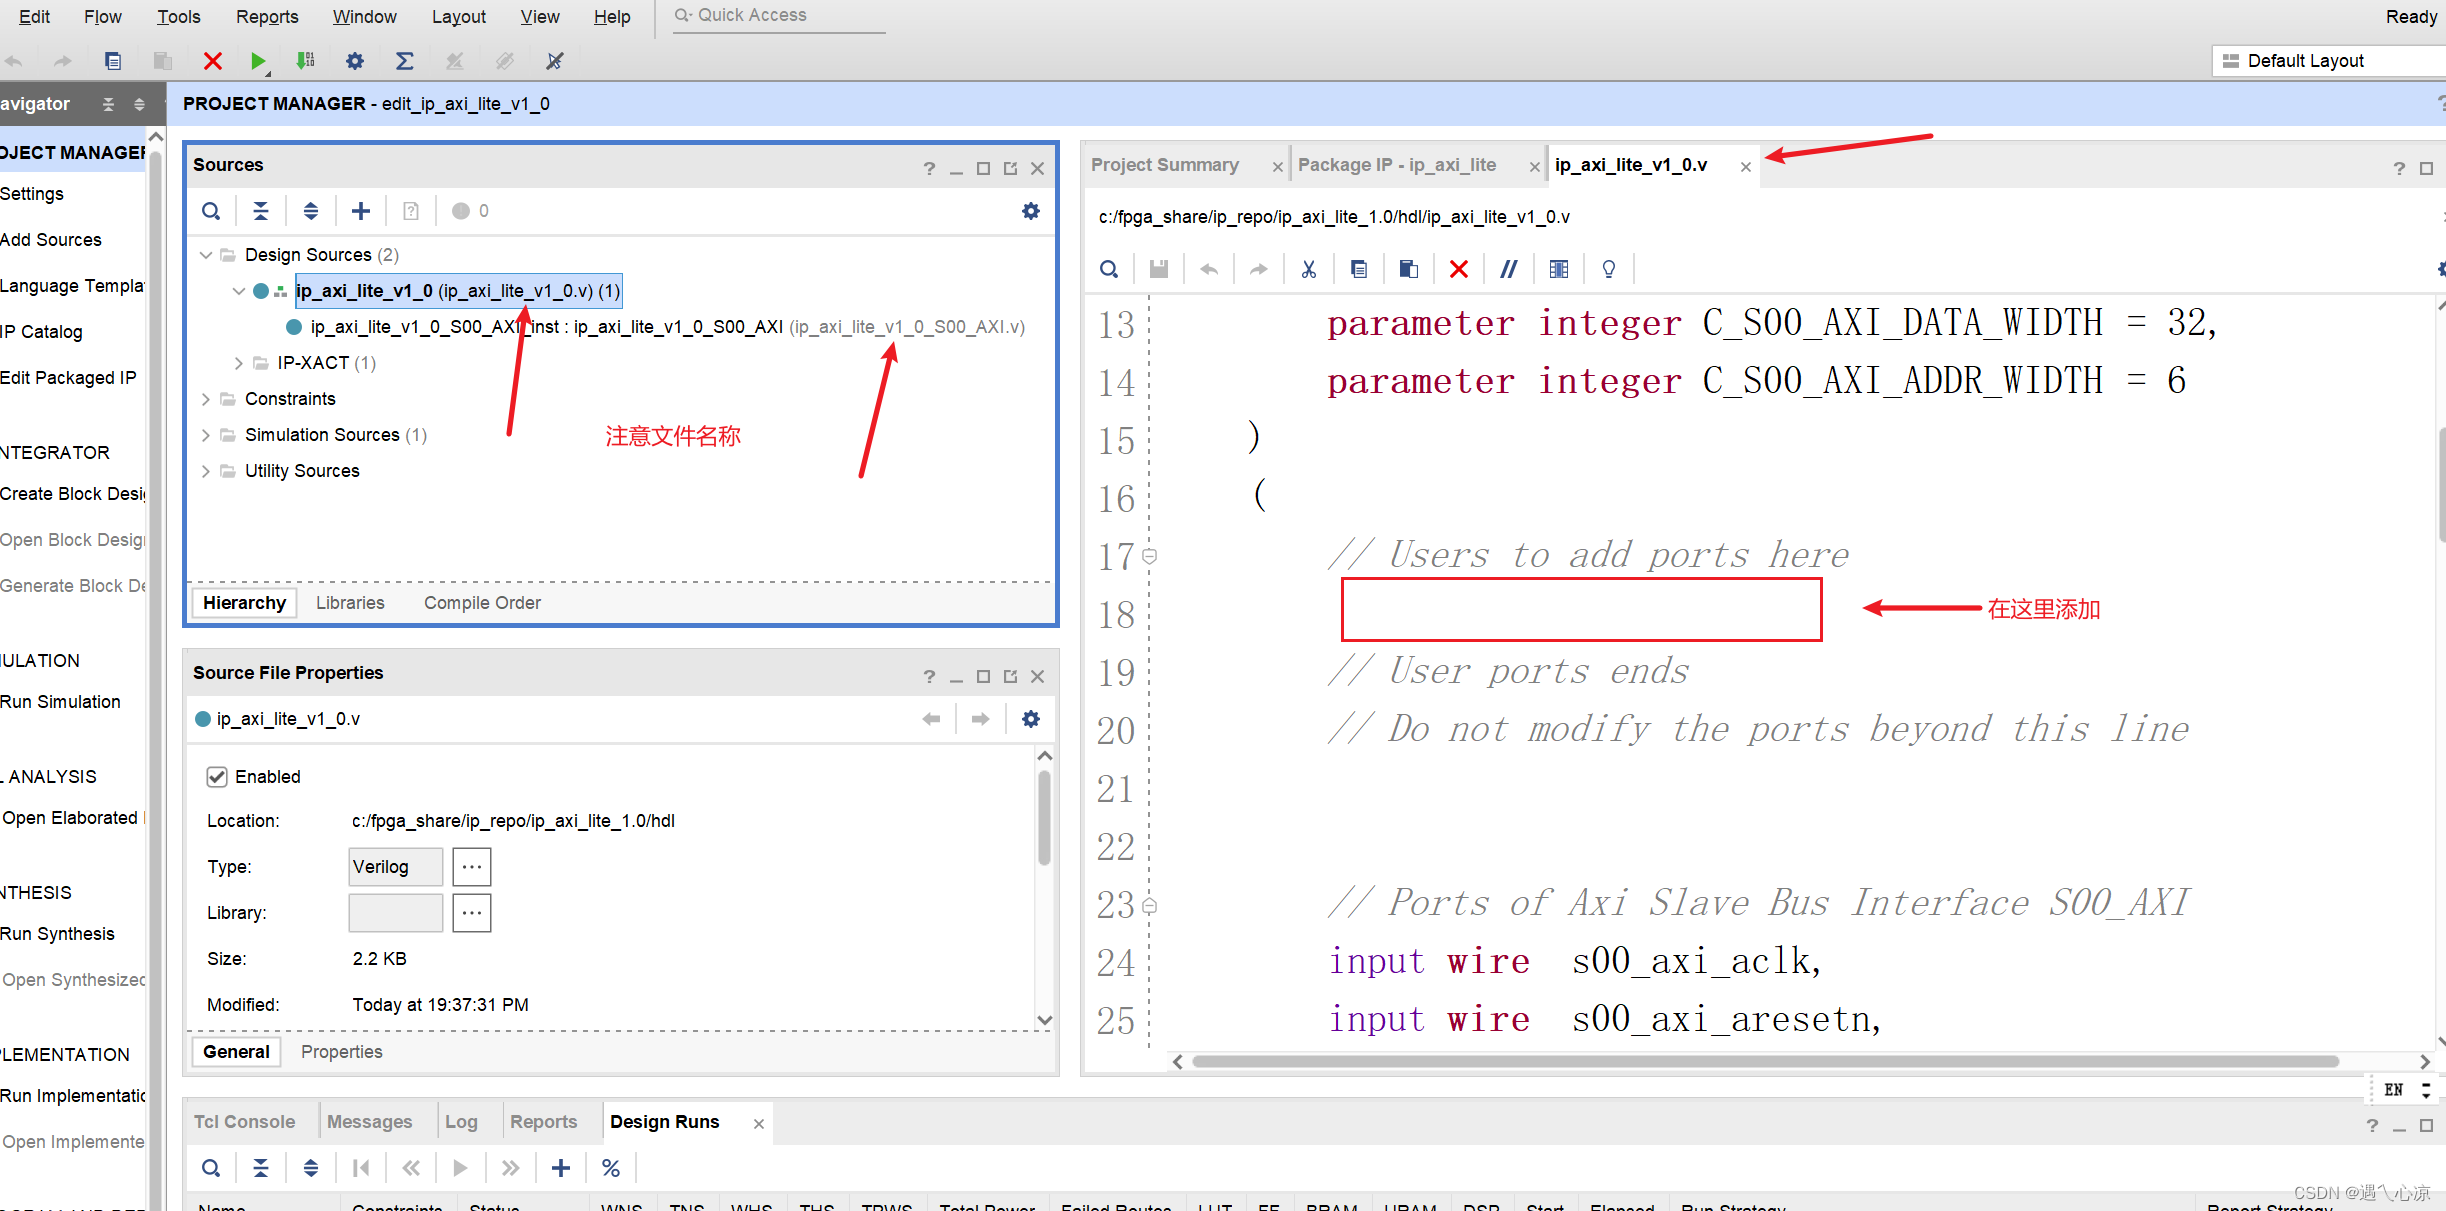Click the settings gear icon in Sources panel

[1031, 211]
